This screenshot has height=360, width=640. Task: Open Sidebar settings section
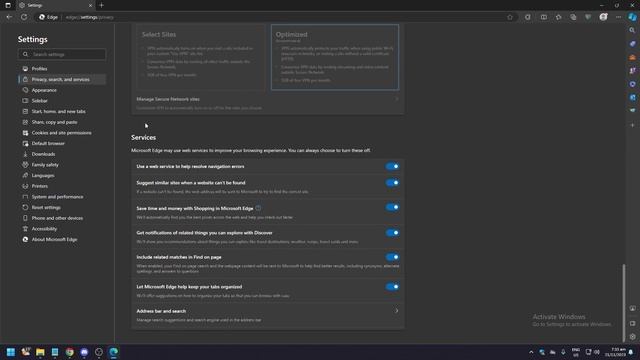(62, 100)
